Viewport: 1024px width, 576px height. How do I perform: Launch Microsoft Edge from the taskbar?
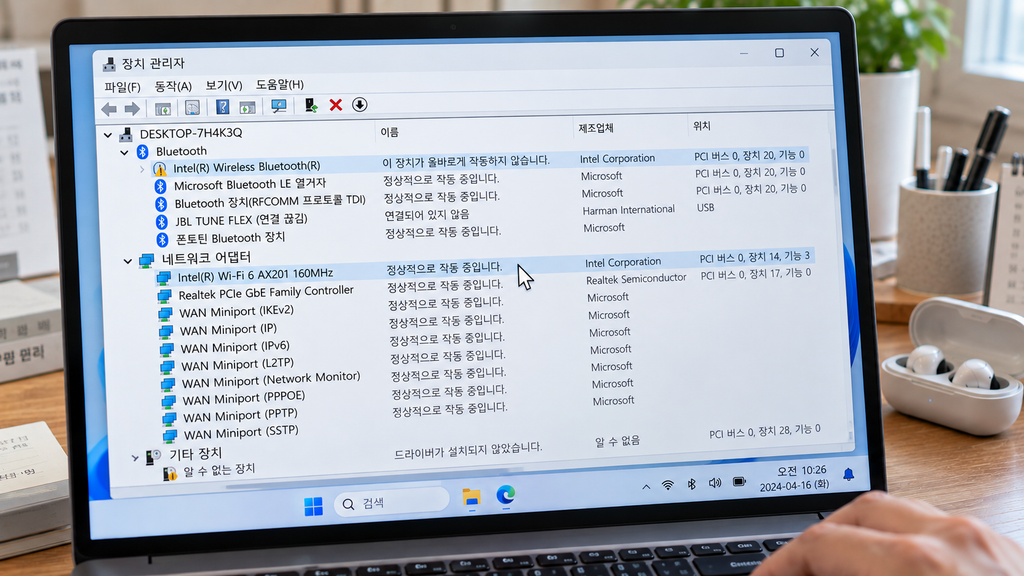[505, 495]
